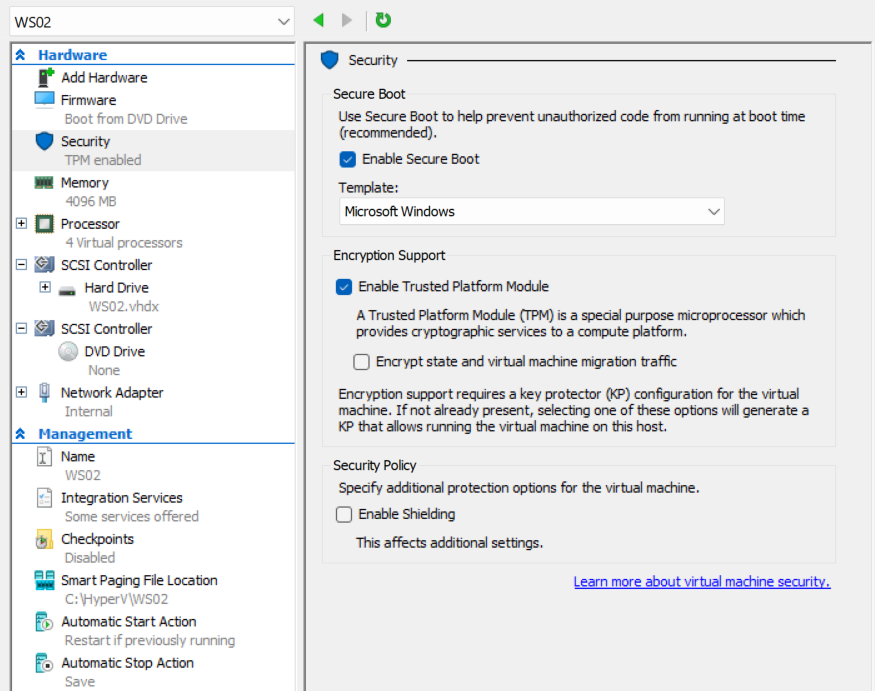The height and width of the screenshot is (691, 875).
Task: Collapse the Hardware section header
Action: (20, 55)
